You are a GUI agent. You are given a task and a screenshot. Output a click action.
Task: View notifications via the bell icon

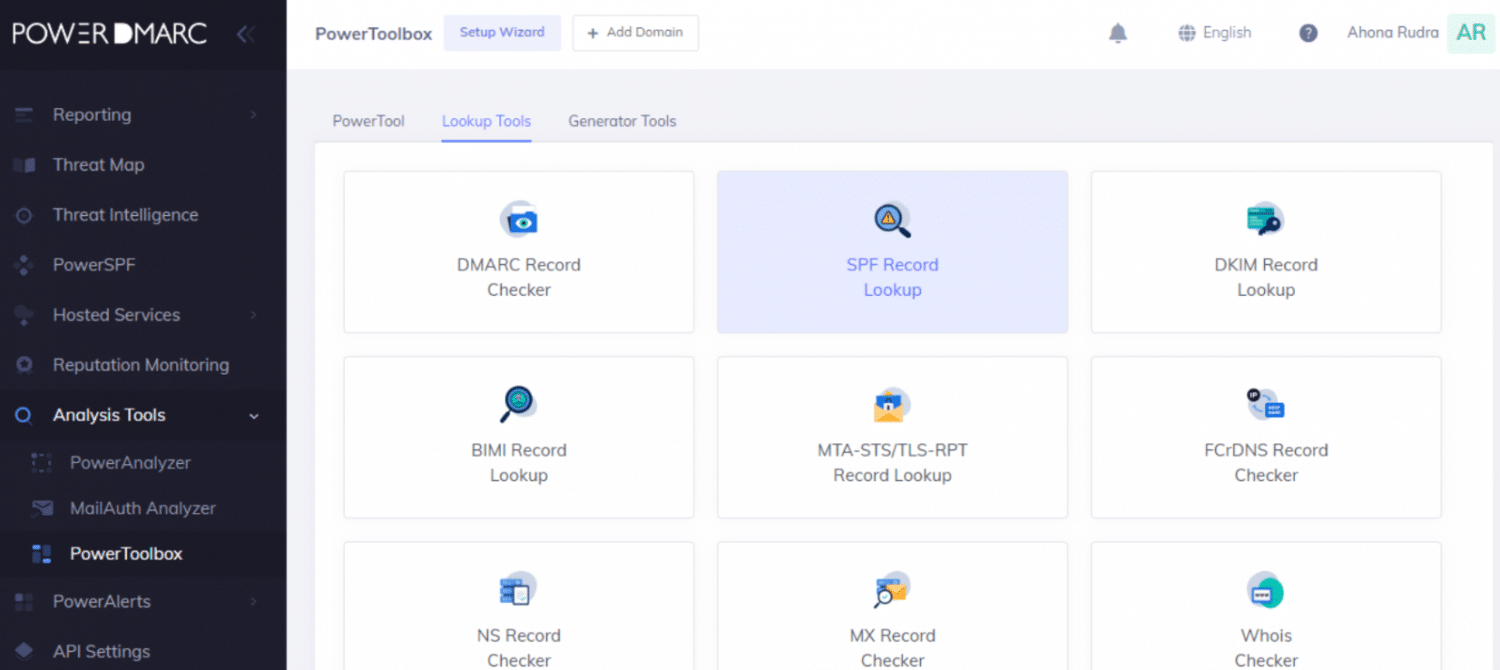coord(1118,33)
